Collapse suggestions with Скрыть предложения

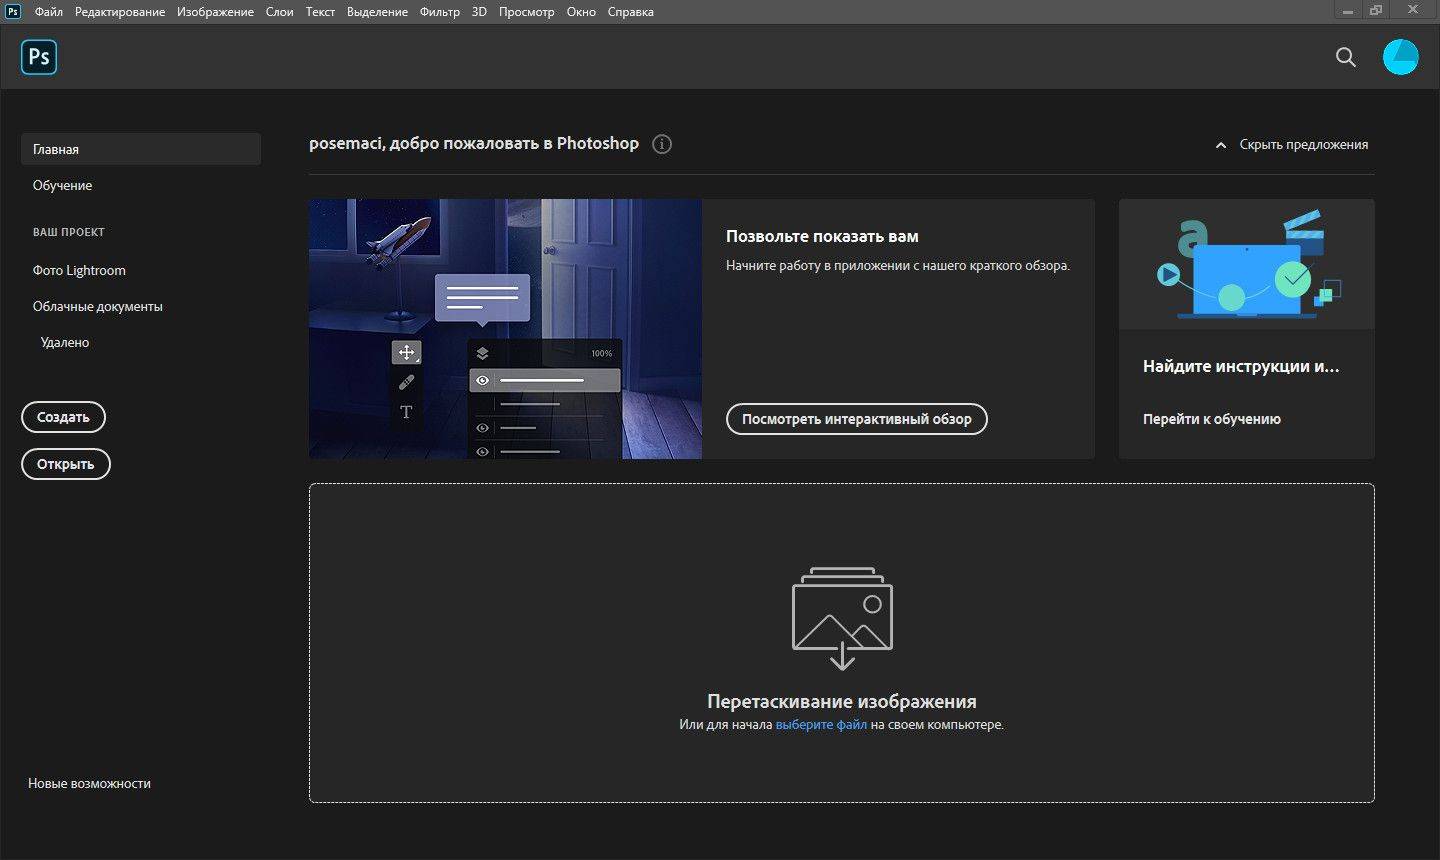tap(1291, 145)
